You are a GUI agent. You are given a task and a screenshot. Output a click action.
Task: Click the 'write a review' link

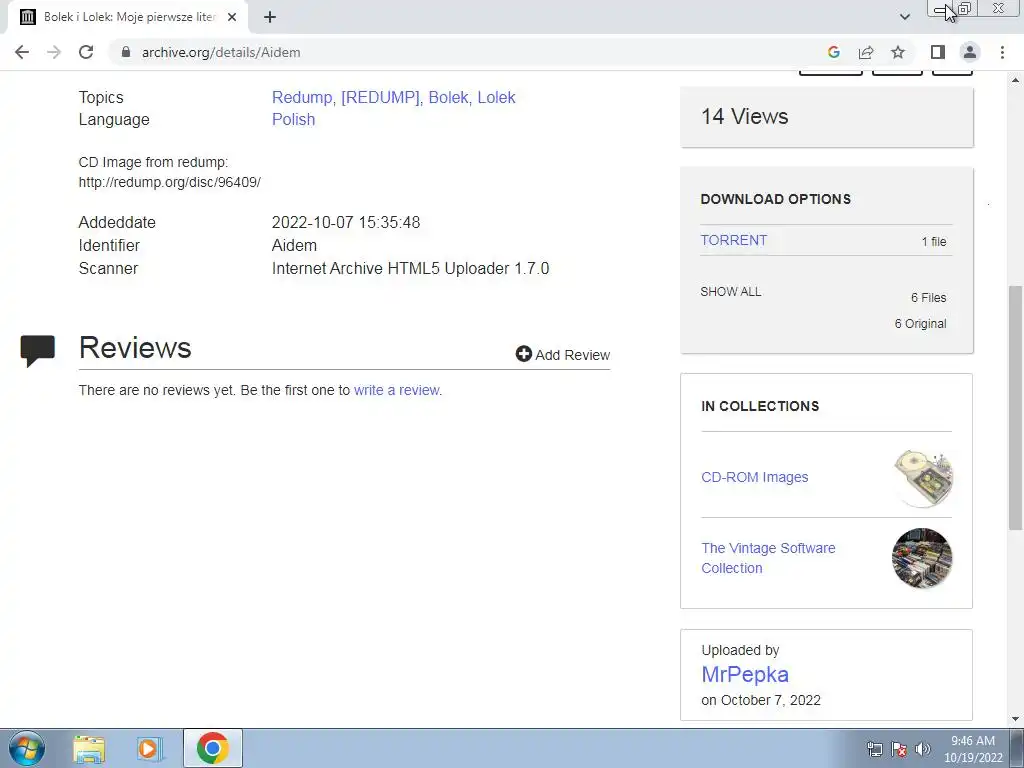pyautogui.click(x=396, y=390)
